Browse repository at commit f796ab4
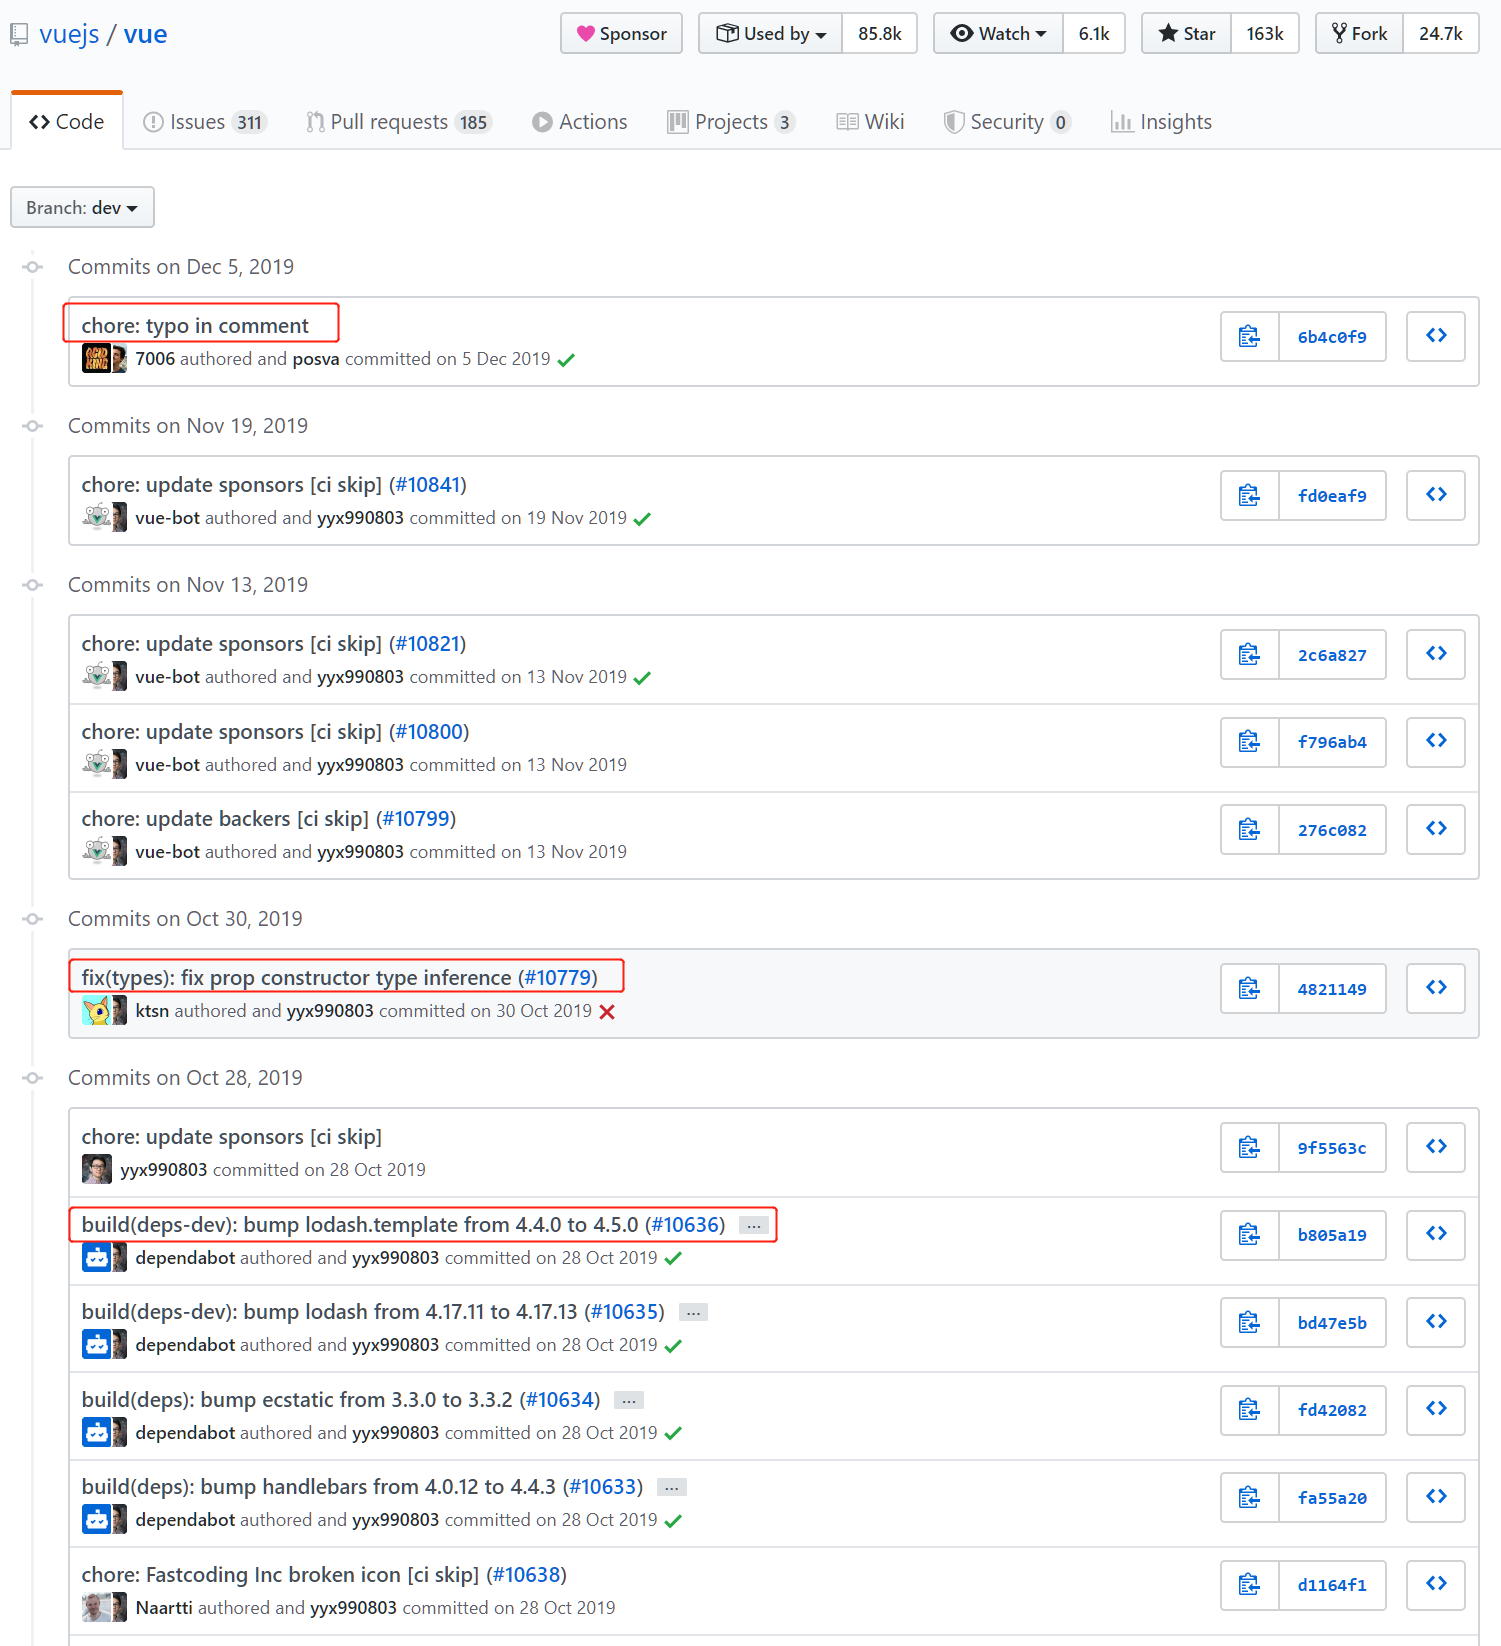Viewport: 1501px width, 1646px height. tap(1436, 741)
